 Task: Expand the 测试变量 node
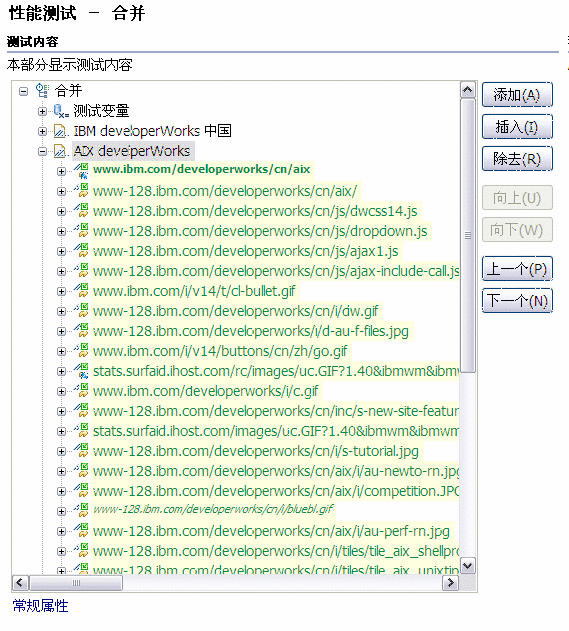pos(42,111)
